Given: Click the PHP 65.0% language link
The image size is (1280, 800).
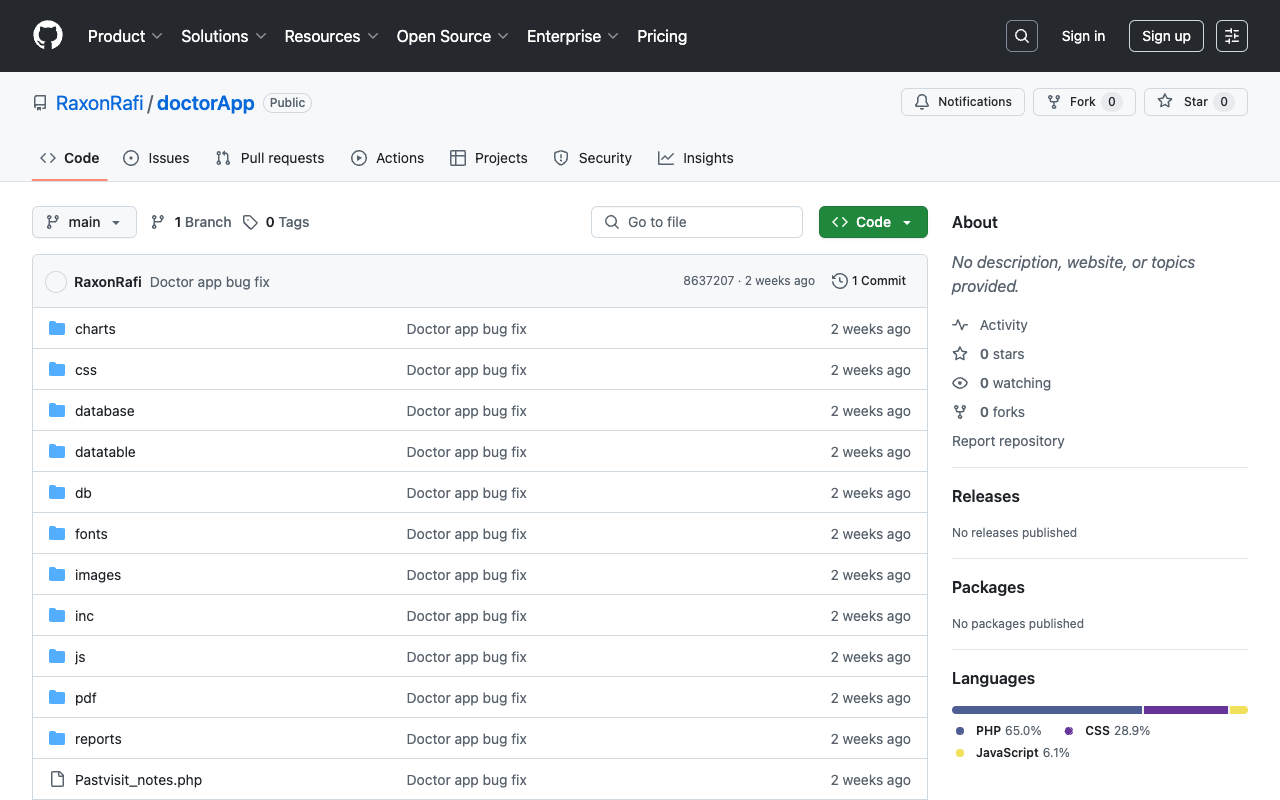Looking at the screenshot, I should [999, 731].
